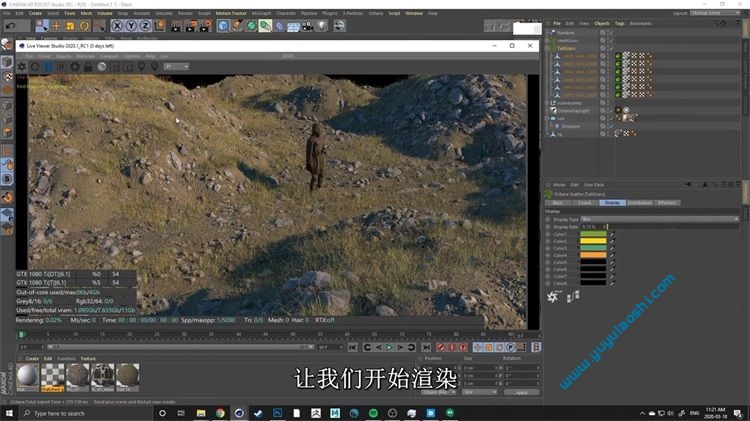The image size is (750, 421).
Task: Select the Rotate tool icon
Action: [x=85, y=25]
